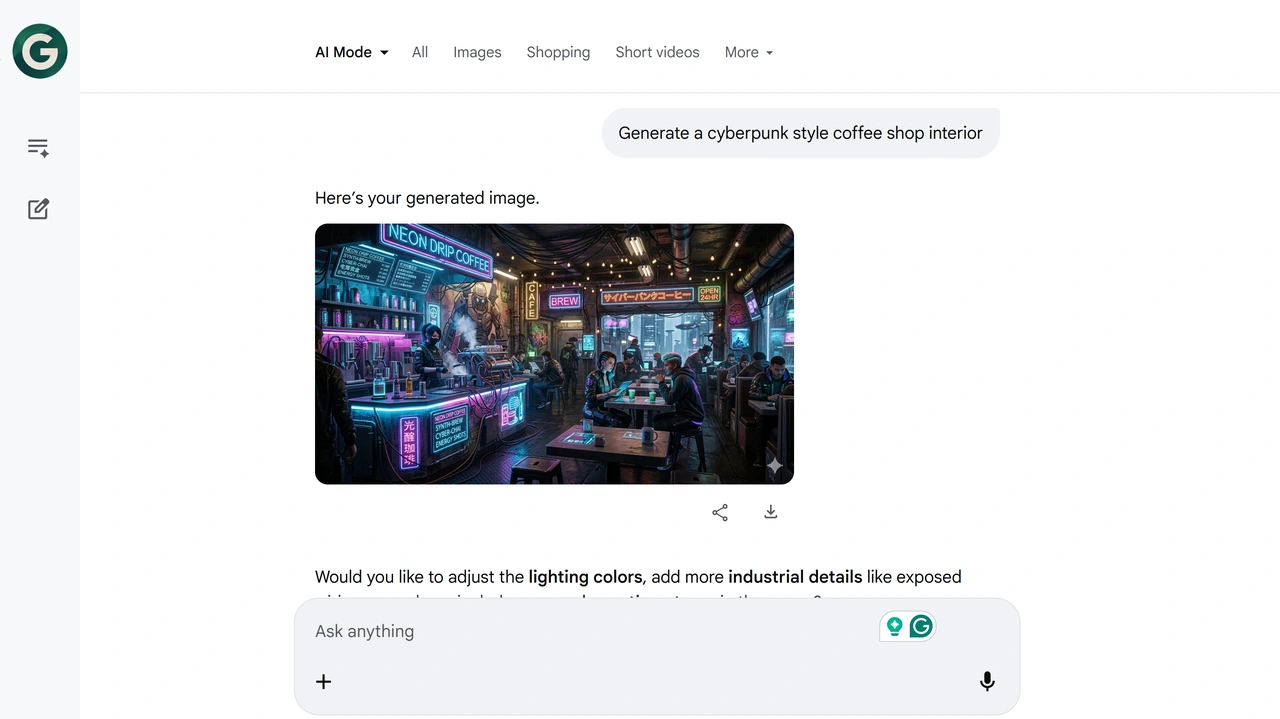Open the cyberpunk coffee shop image
This screenshot has width=1280, height=719.
pos(554,354)
